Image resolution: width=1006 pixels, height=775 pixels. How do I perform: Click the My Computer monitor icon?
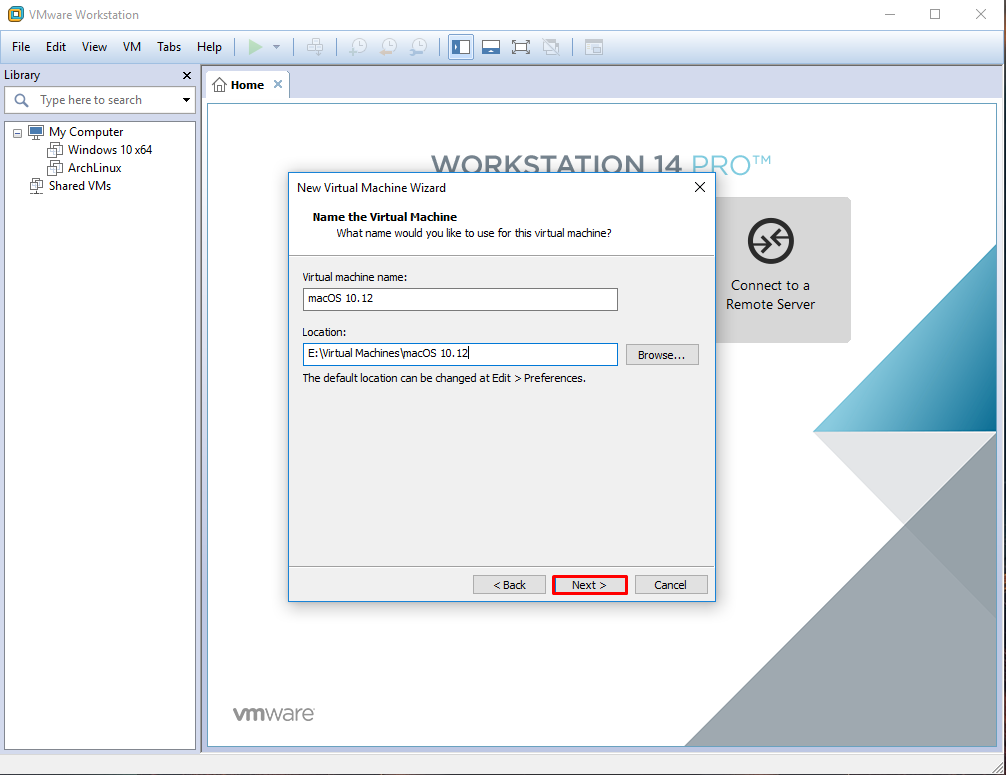tap(36, 132)
